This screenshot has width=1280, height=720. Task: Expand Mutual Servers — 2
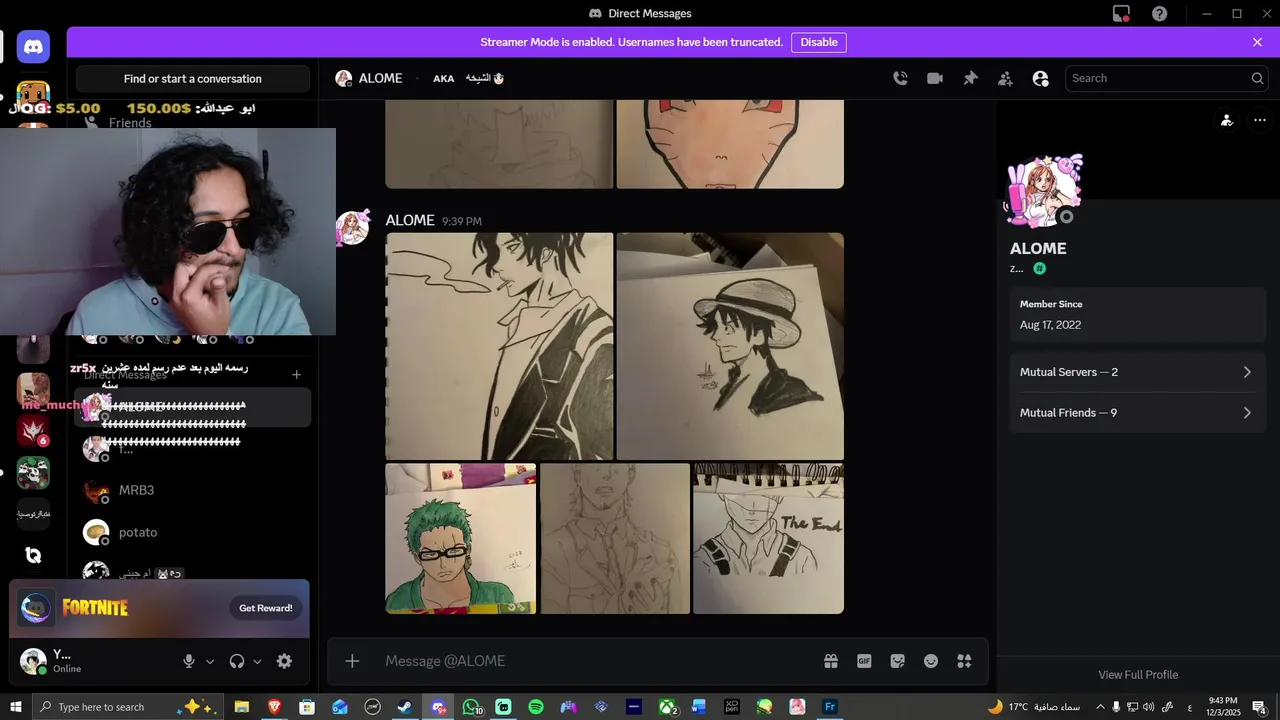point(1137,372)
